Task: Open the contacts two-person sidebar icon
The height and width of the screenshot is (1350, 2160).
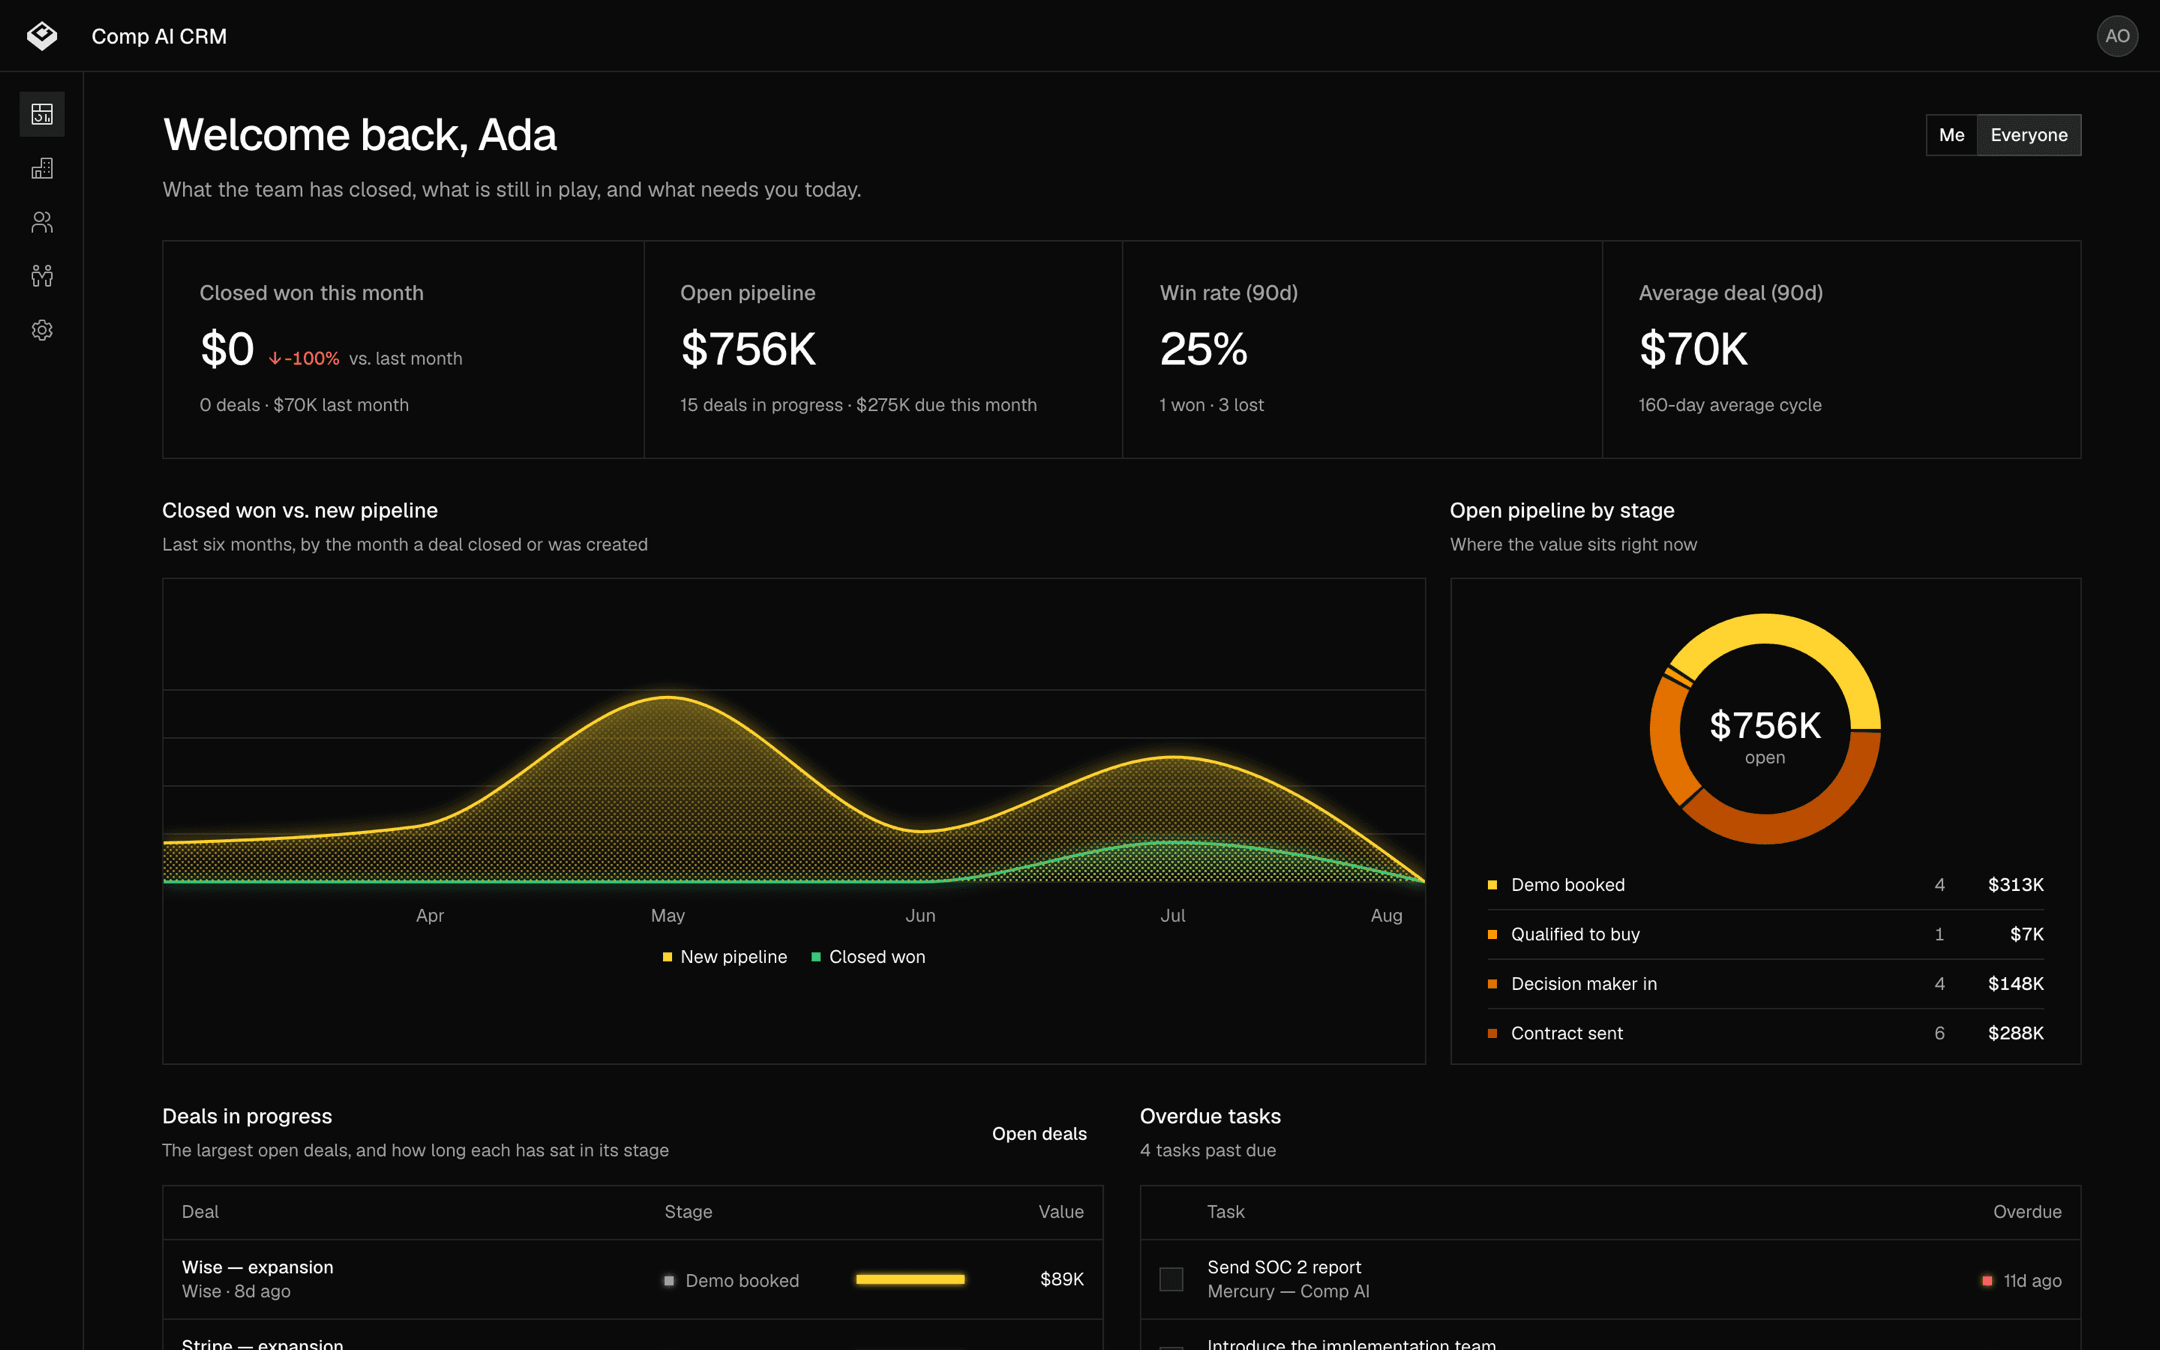Action: [x=42, y=222]
